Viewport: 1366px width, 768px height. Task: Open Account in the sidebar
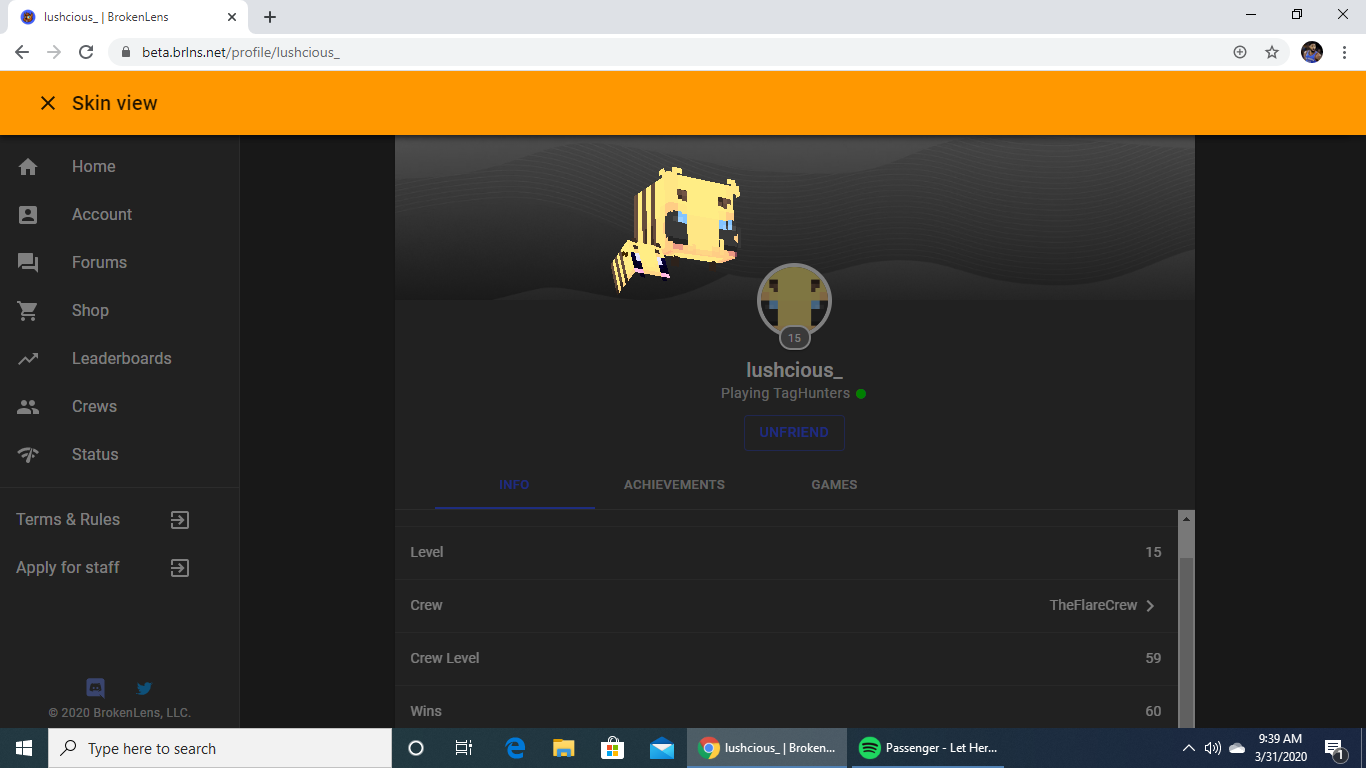pos(119,215)
